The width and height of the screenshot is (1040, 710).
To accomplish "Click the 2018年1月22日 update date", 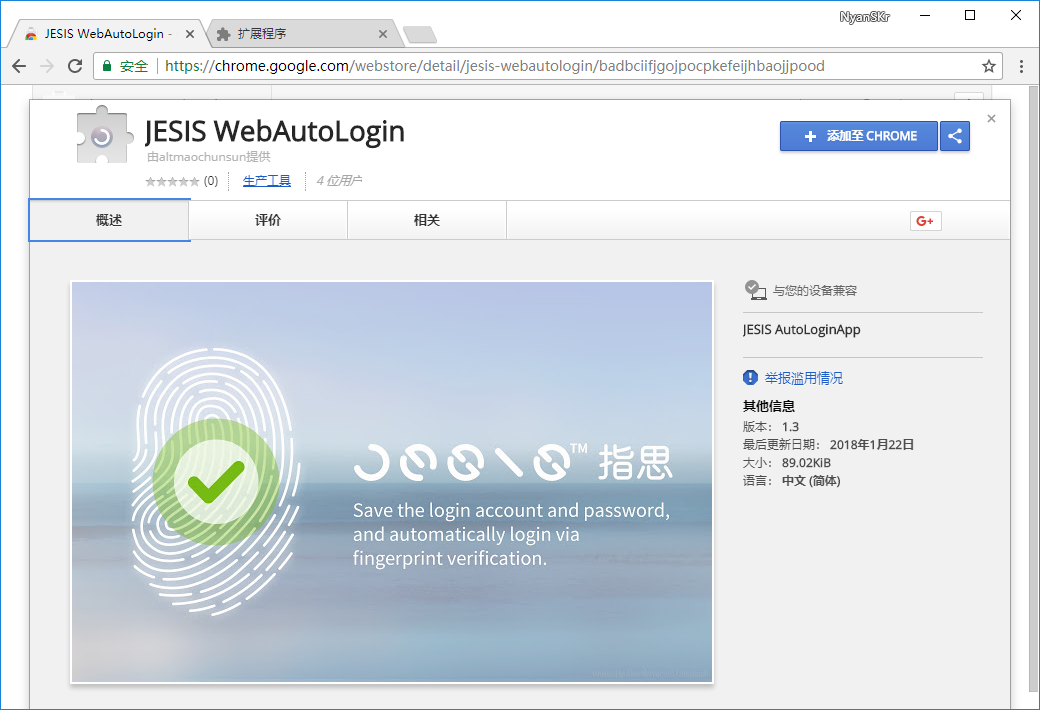I will click(x=872, y=445).
